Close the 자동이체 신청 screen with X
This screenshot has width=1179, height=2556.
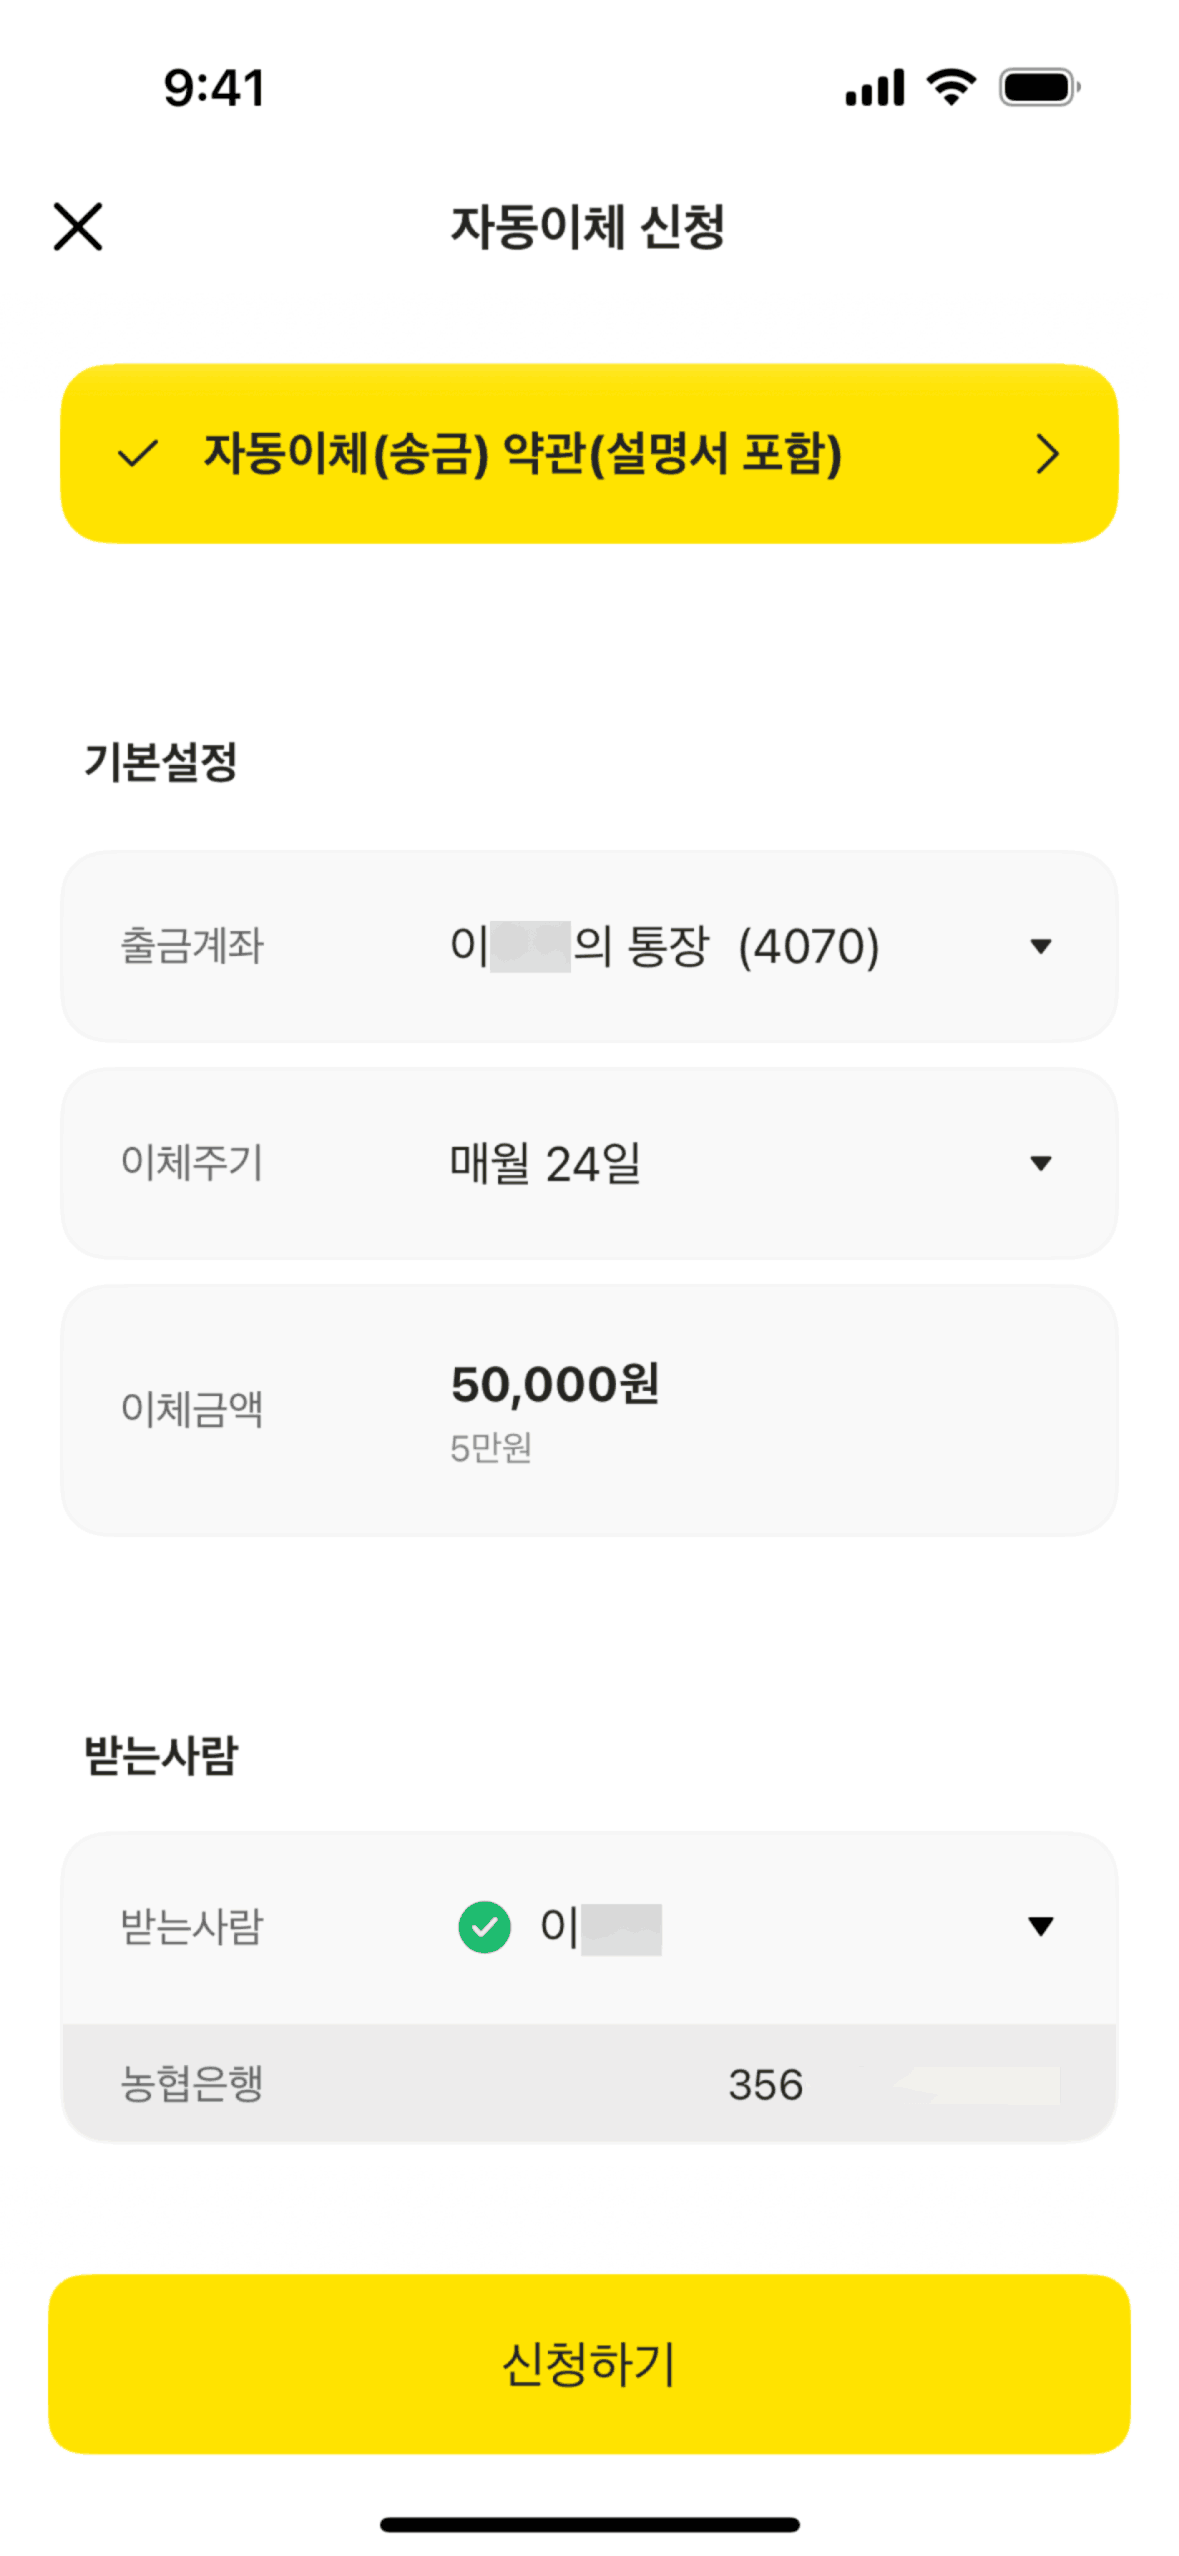click(78, 226)
